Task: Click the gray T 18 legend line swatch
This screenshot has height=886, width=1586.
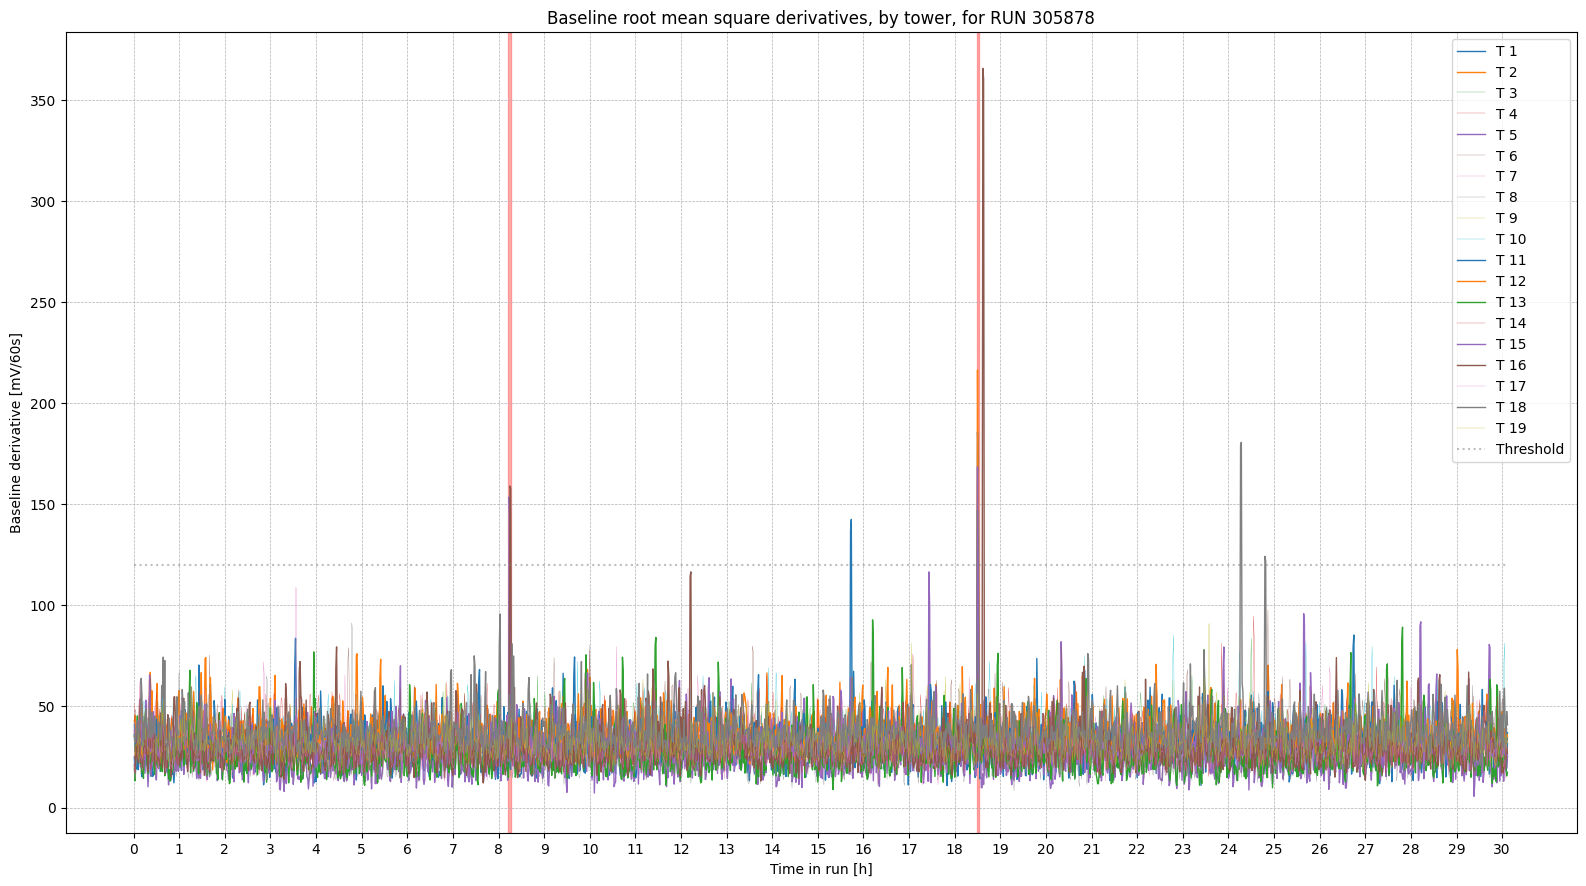Action: click(x=1470, y=407)
